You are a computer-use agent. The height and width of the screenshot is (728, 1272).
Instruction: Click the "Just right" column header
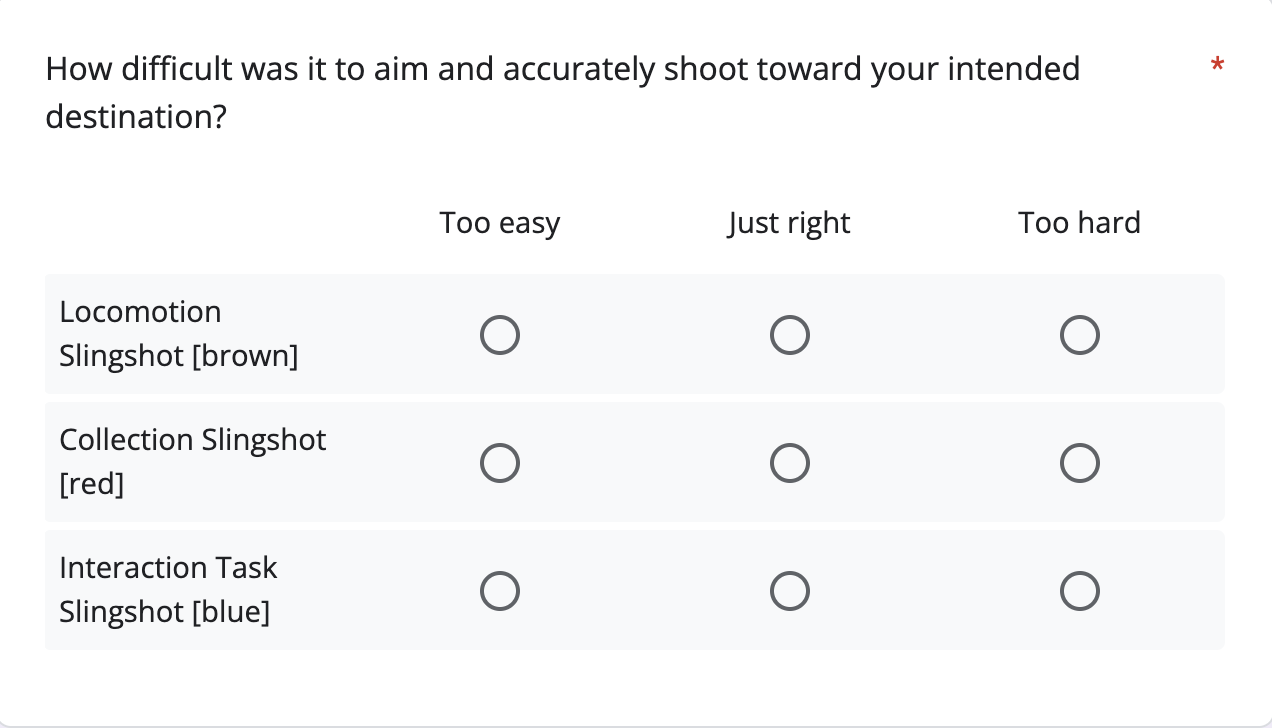point(790,222)
